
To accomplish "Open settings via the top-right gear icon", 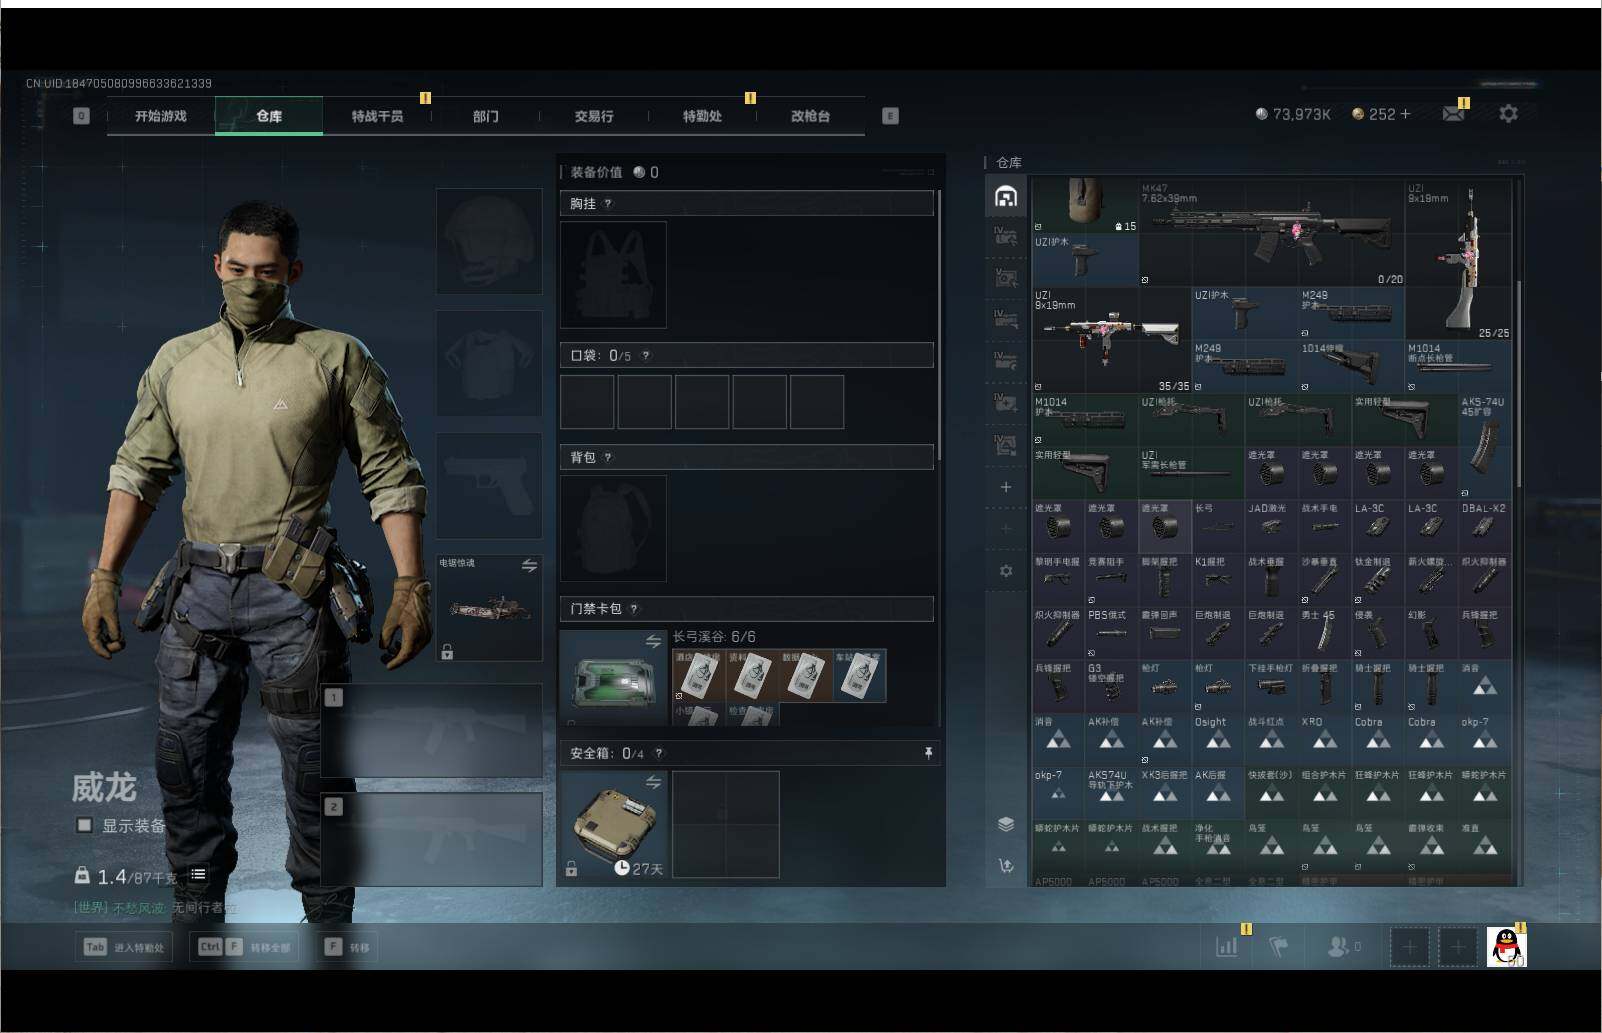I will [1508, 114].
